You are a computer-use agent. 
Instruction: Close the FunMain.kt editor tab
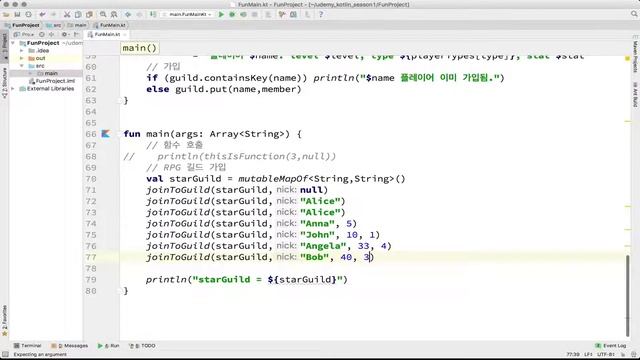tap(125, 35)
